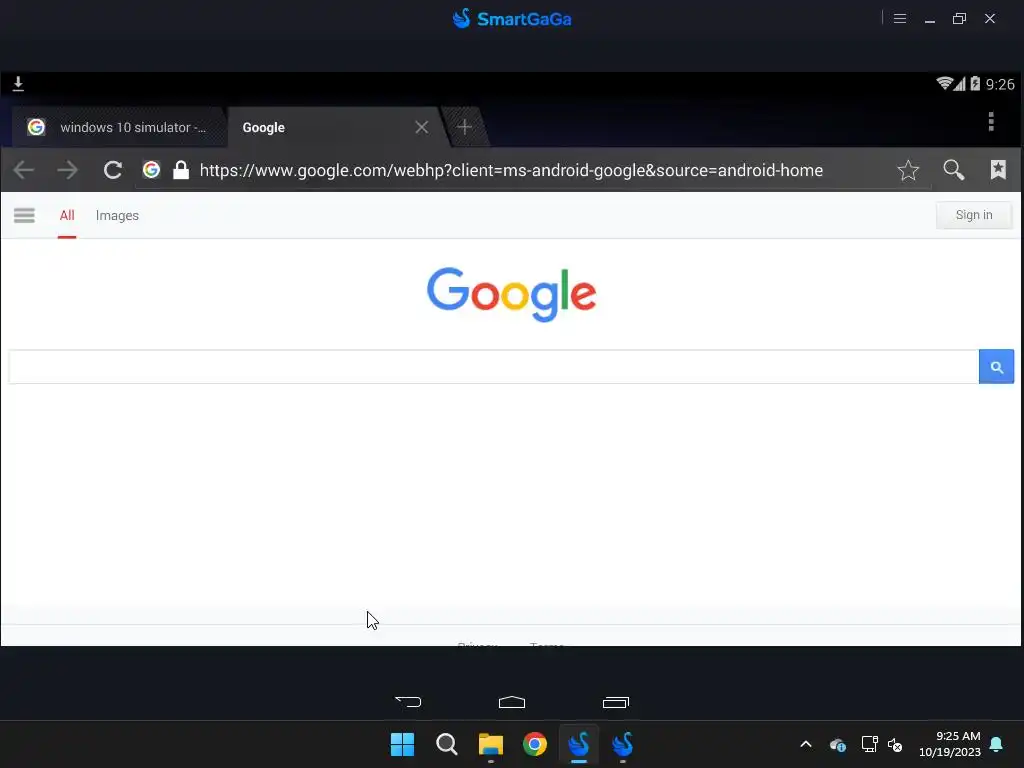
Task: Focus the URL address bar text
Action: click(x=511, y=170)
